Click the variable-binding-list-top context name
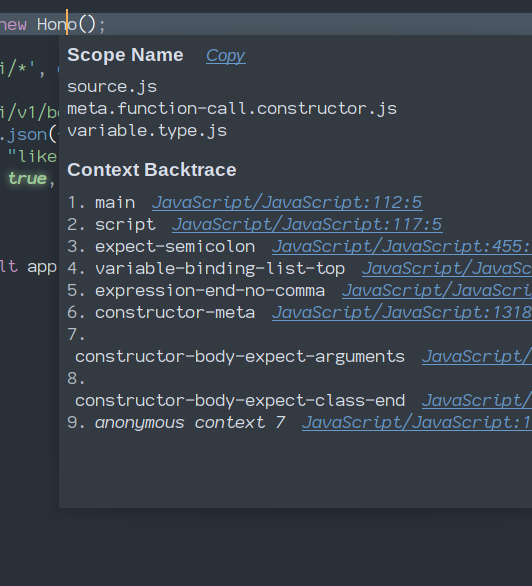Image resolution: width=532 pixels, height=586 pixels. tap(220, 269)
